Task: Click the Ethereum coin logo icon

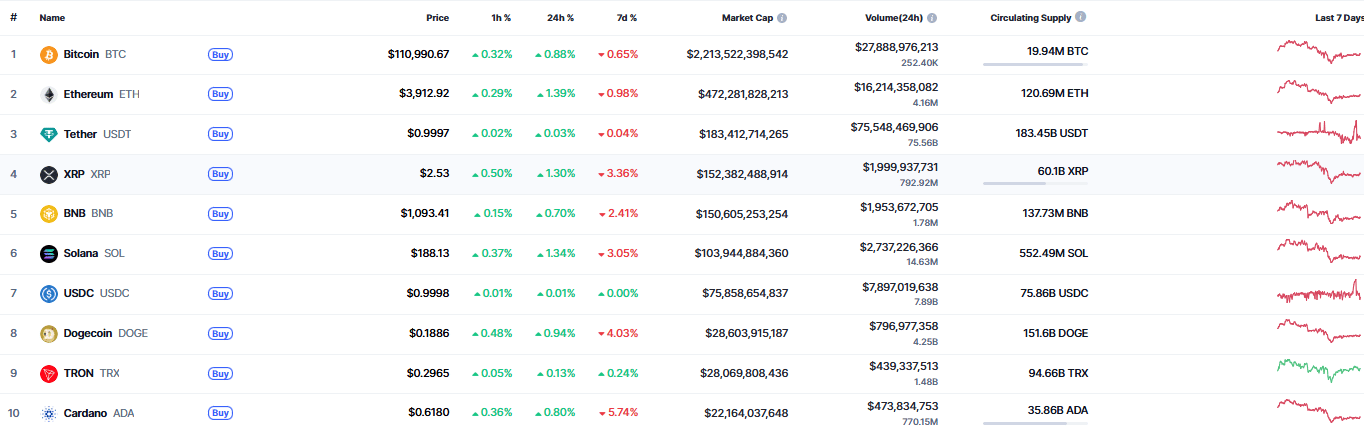Action: coord(48,94)
